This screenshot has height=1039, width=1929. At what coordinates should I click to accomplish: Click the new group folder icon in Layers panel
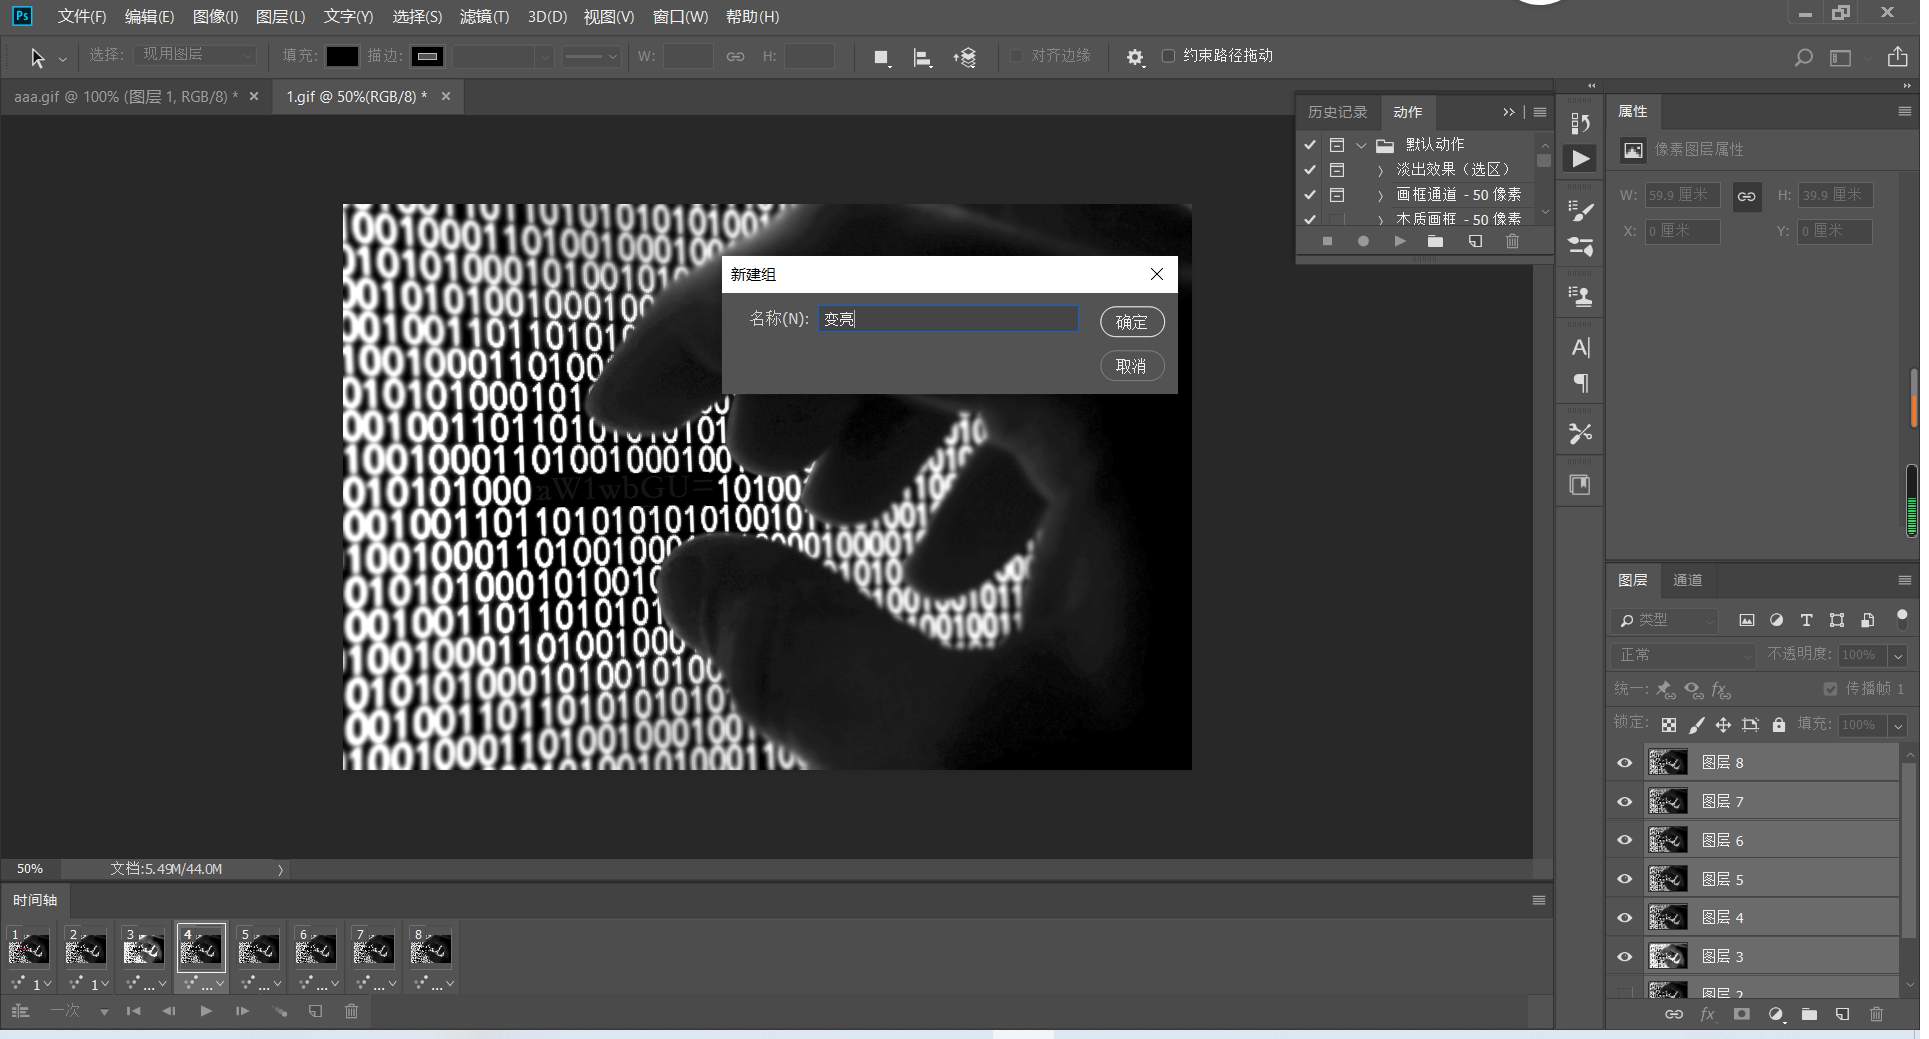point(1809,1014)
